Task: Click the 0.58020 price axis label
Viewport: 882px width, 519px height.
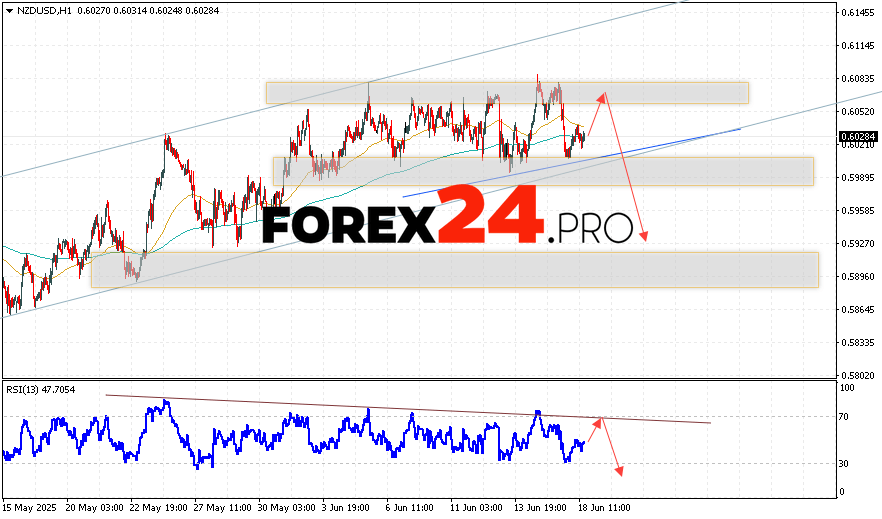Action: click(858, 375)
